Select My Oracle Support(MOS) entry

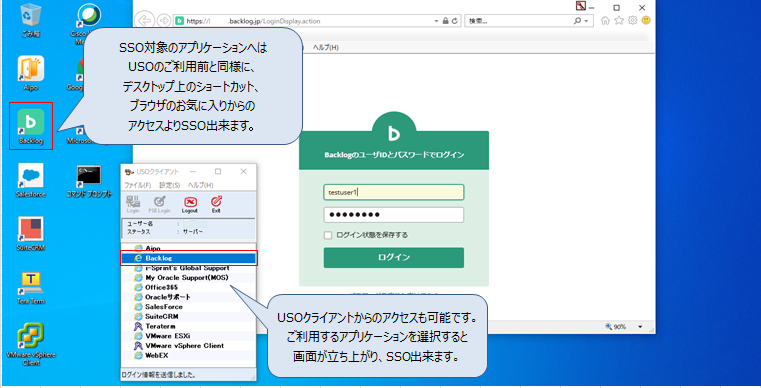[188, 278]
